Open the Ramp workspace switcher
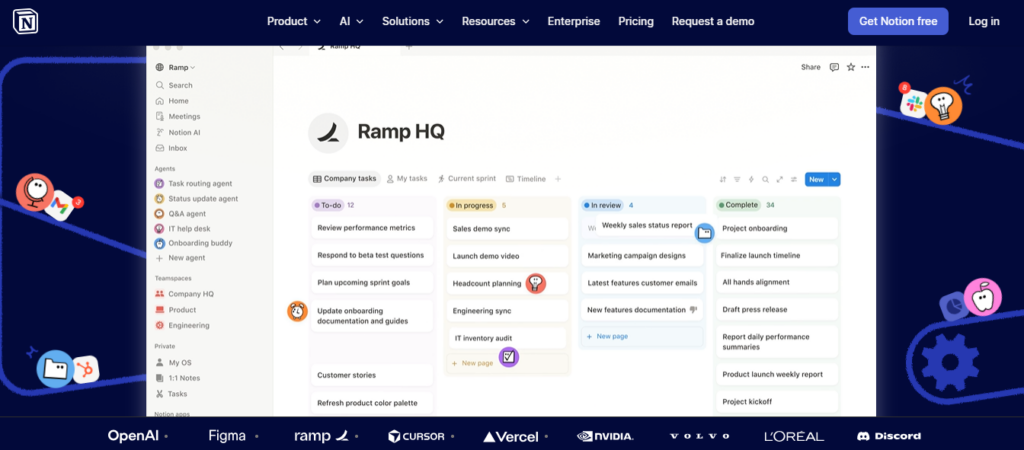Image resolution: width=1024 pixels, height=450 pixels. [175, 67]
